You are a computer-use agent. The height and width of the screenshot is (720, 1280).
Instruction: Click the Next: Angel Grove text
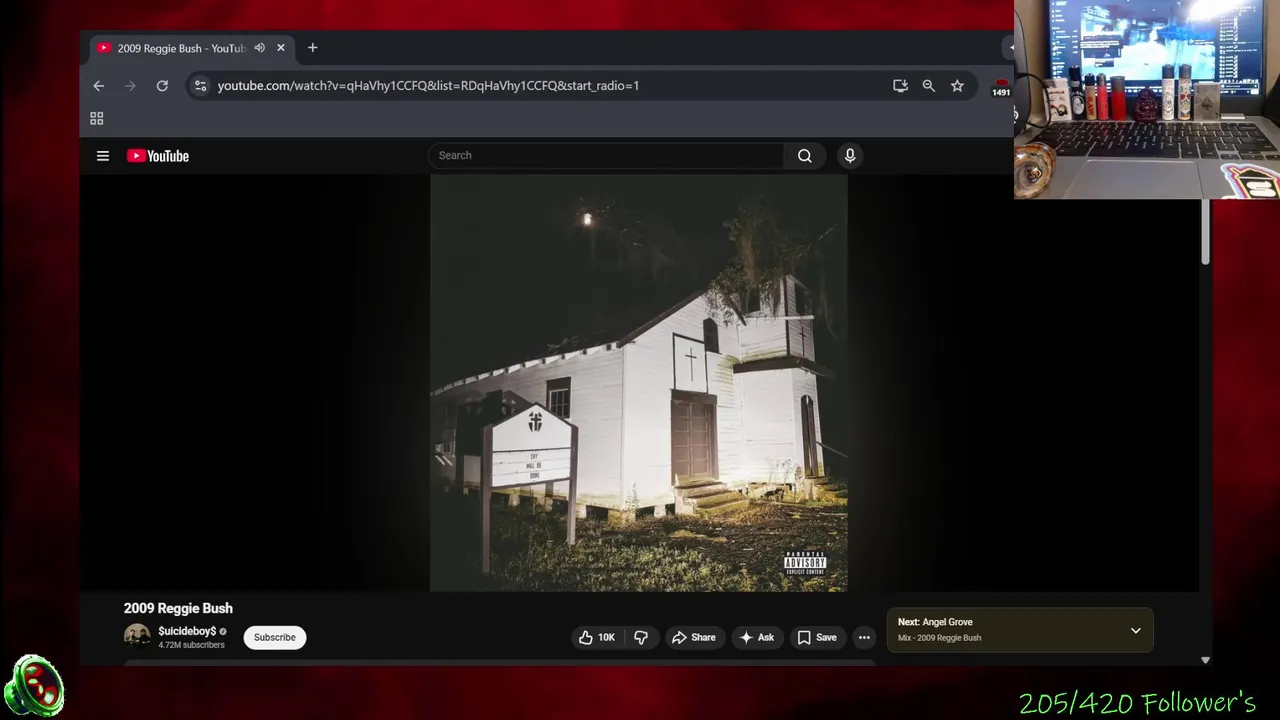935,622
